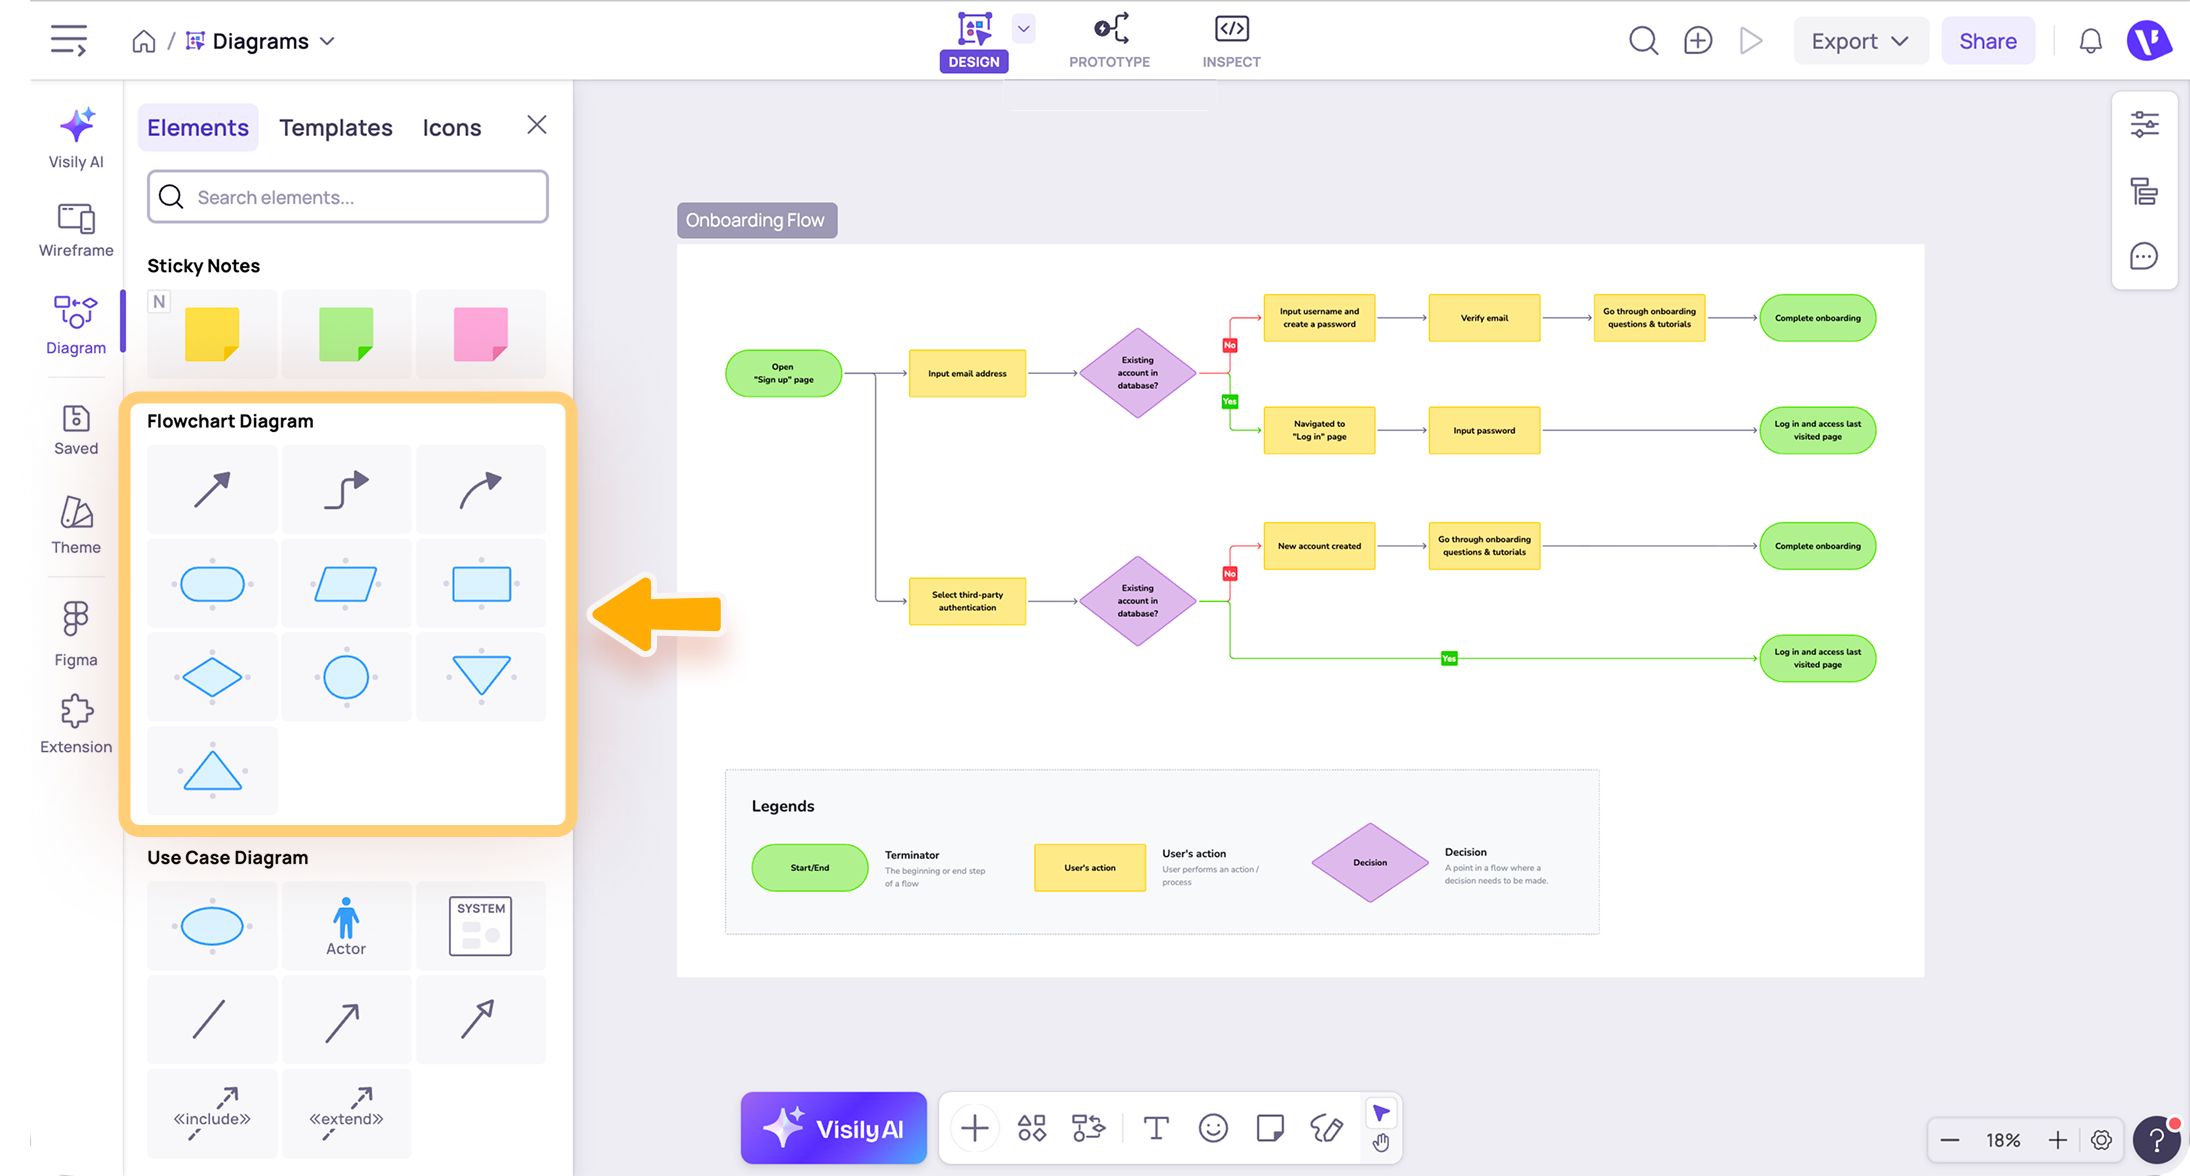Open the Saved panel
This screenshot has width=2190, height=1176.
pyautogui.click(x=76, y=430)
